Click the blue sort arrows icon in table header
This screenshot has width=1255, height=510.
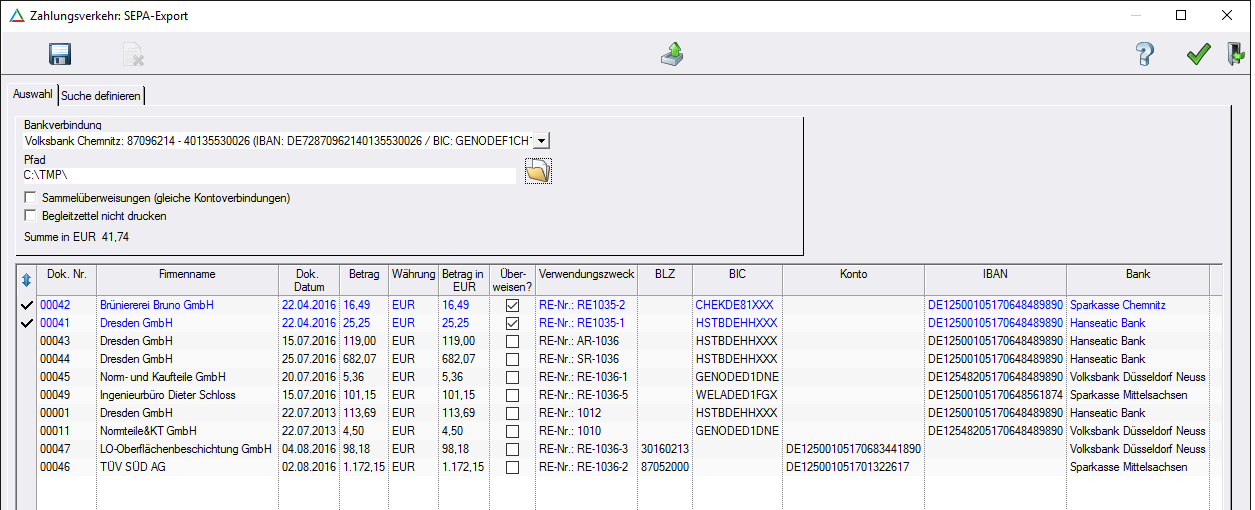click(x=26, y=280)
